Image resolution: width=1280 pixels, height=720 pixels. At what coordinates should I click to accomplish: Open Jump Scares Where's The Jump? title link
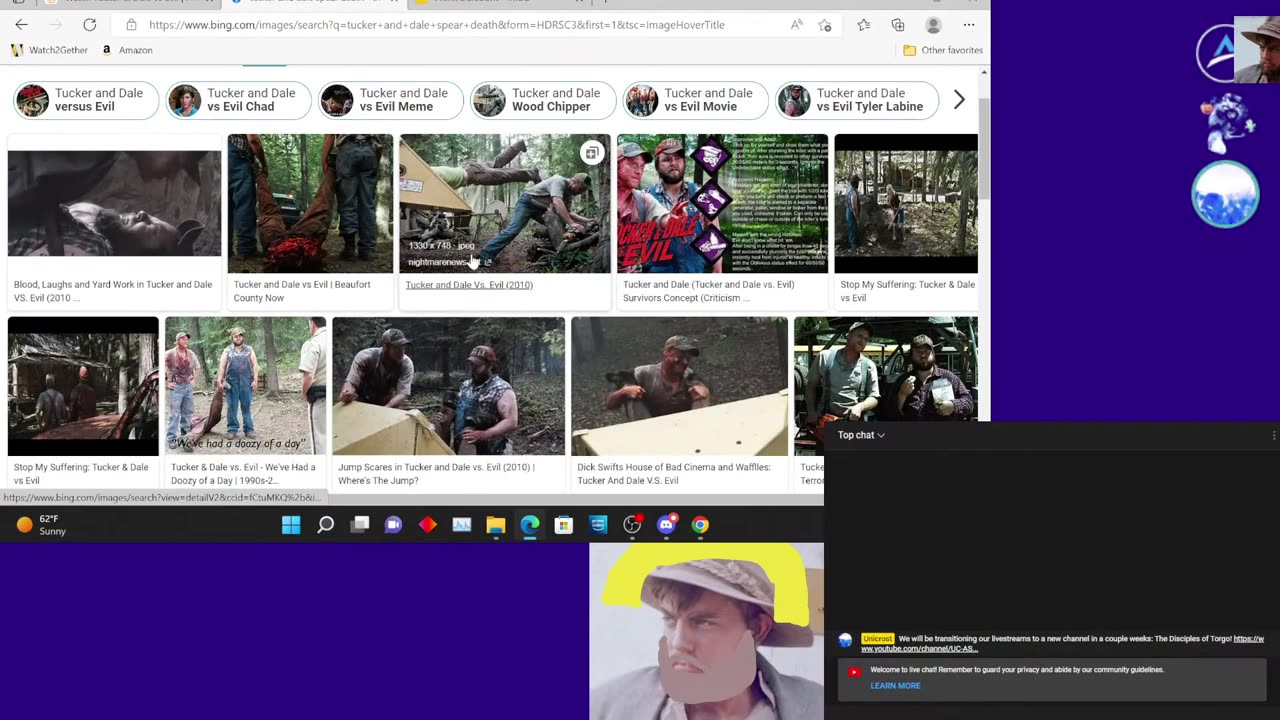pos(436,474)
